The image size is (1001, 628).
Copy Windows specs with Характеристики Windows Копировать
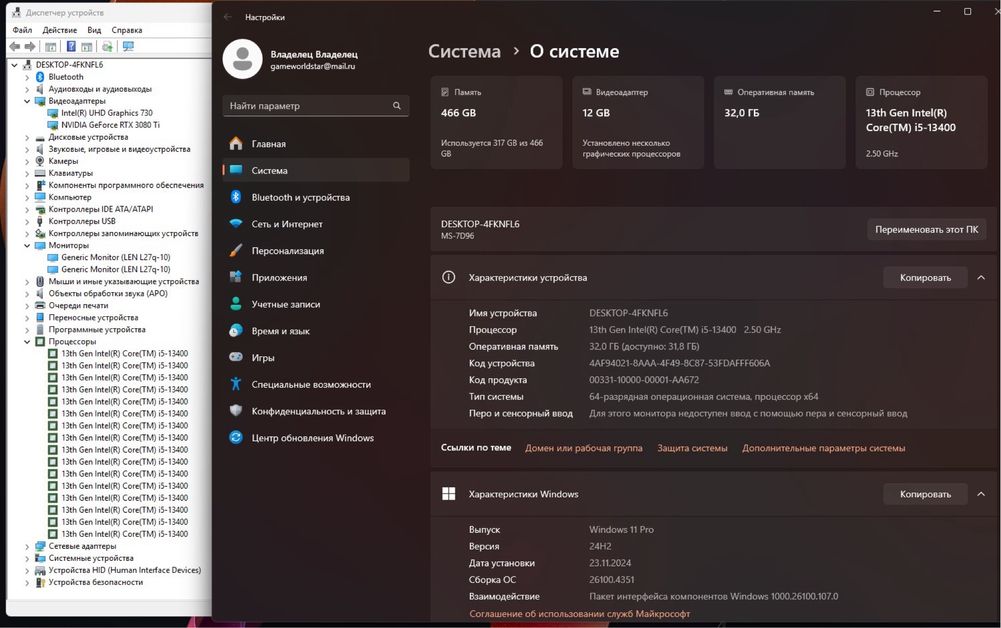click(x=926, y=494)
